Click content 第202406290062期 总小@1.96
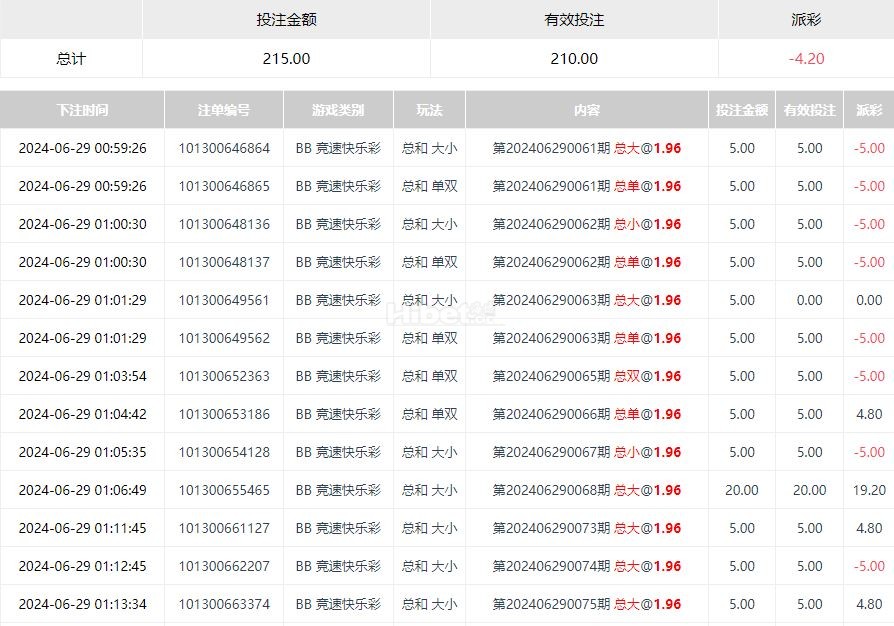Image resolution: width=894 pixels, height=626 pixels. pos(587,224)
